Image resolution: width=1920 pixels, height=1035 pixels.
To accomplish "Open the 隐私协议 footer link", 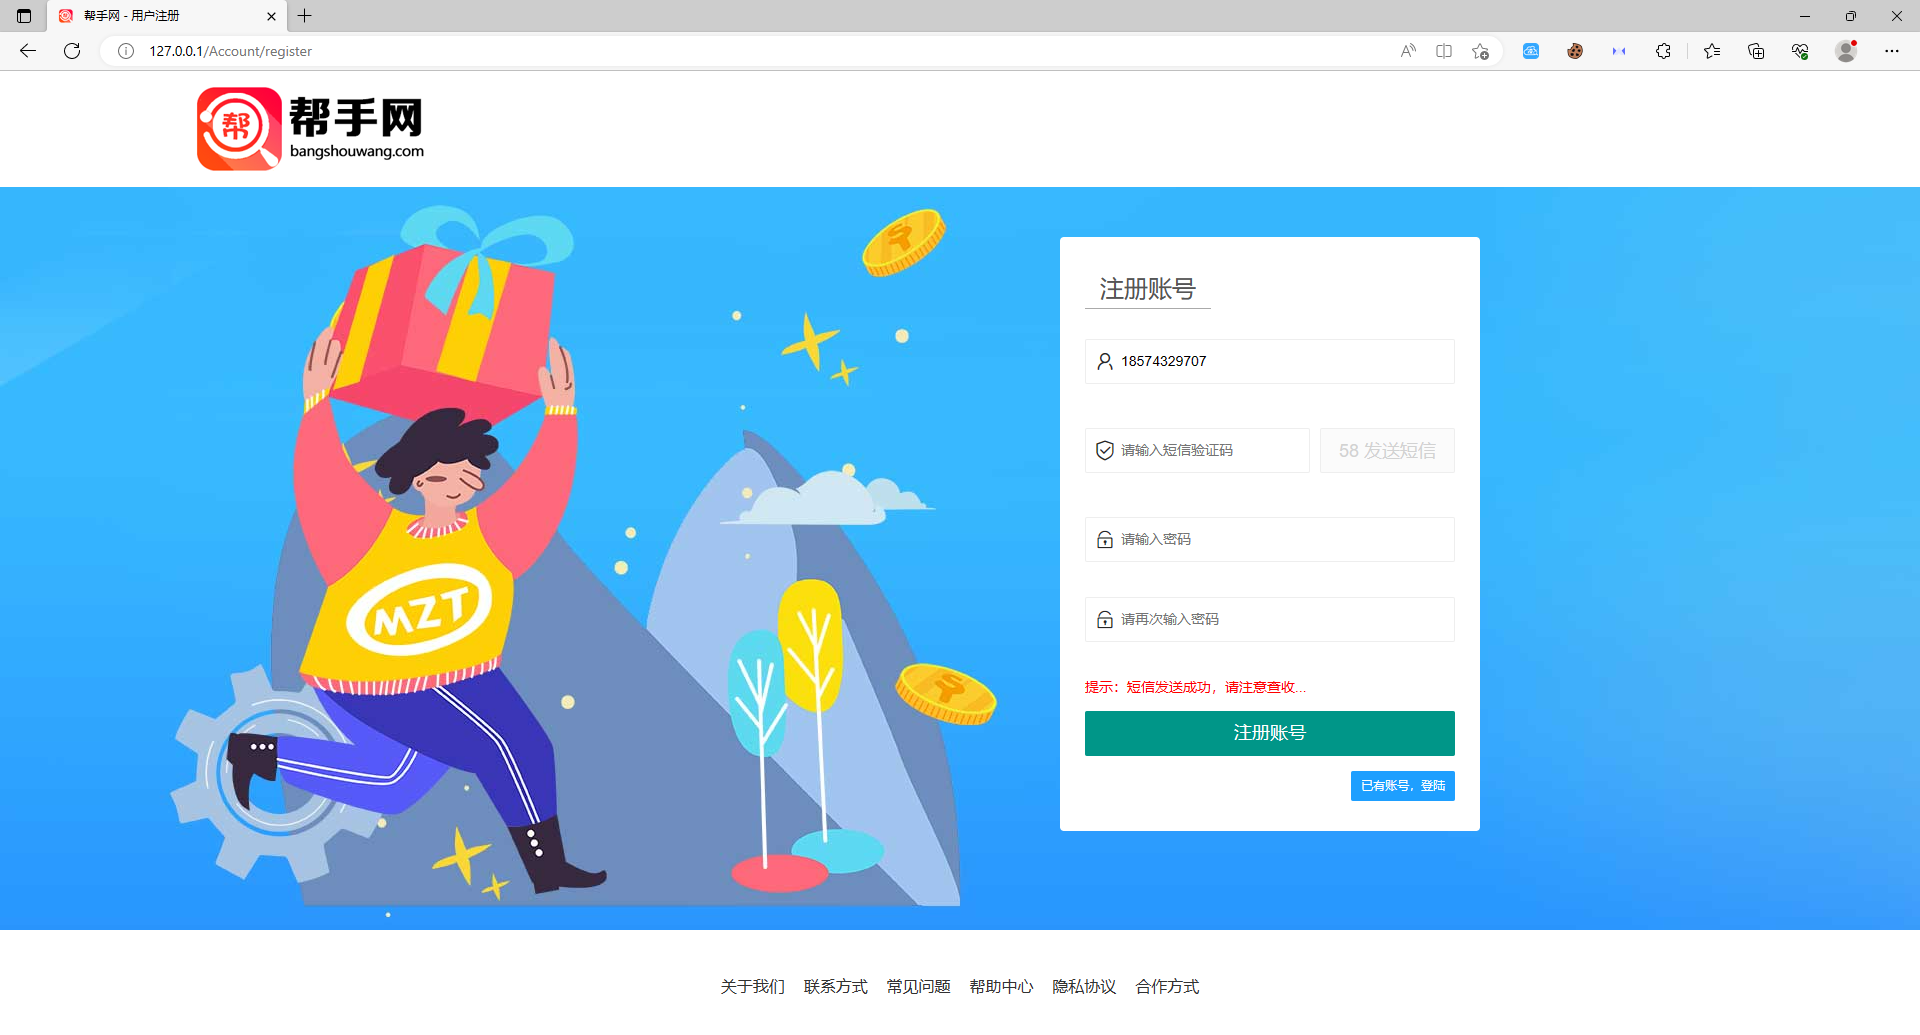I will pyautogui.click(x=1084, y=987).
